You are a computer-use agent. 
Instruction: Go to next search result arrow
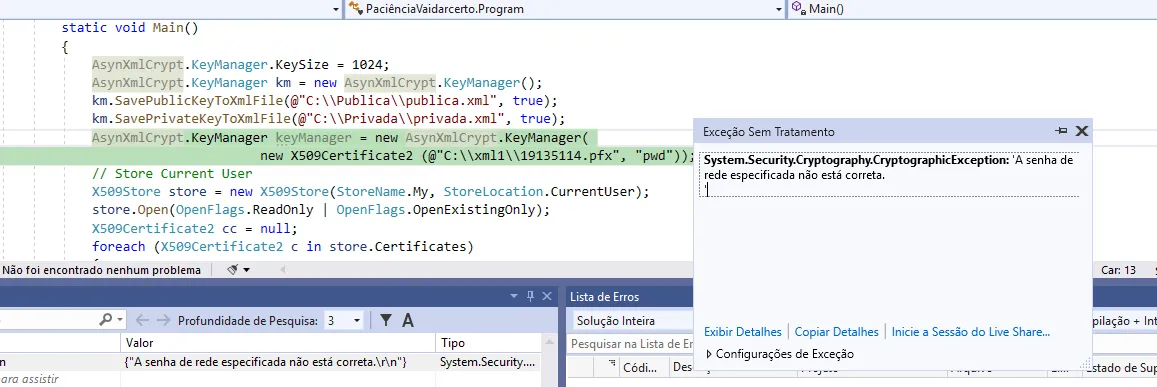pyautogui.click(x=163, y=320)
